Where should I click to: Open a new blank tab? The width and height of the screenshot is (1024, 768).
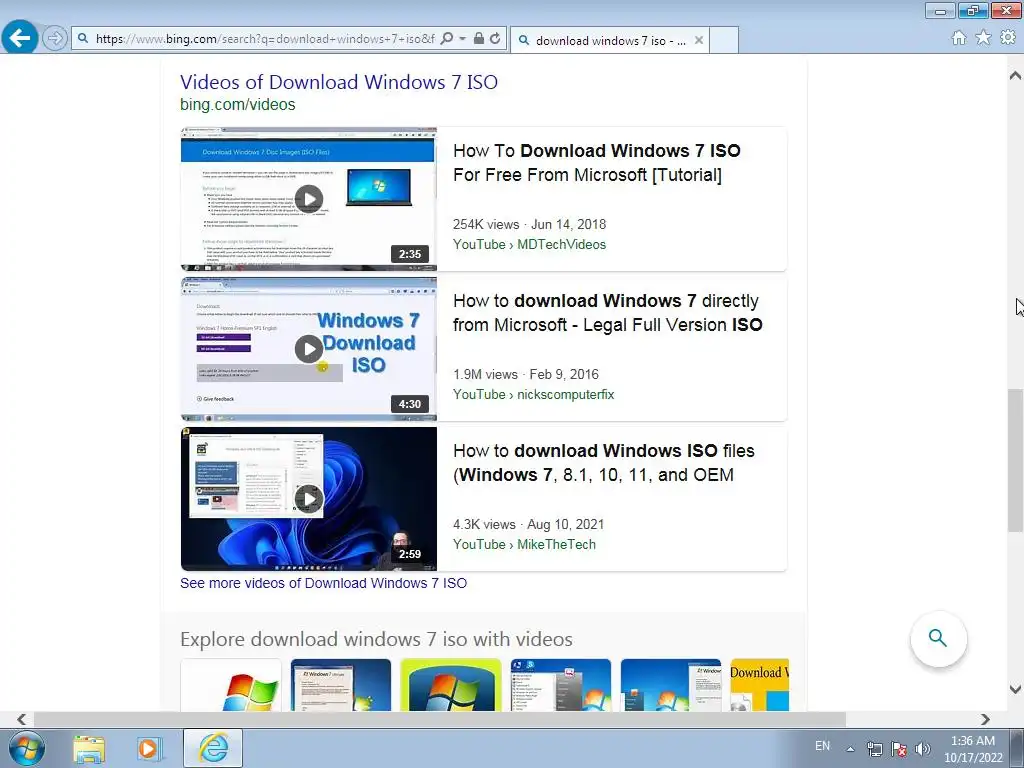pyautogui.click(x=724, y=40)
